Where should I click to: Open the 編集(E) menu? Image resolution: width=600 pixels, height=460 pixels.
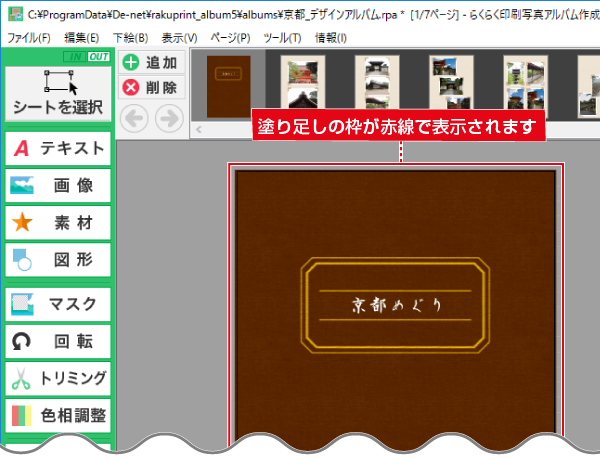click(x=82, y=38)
